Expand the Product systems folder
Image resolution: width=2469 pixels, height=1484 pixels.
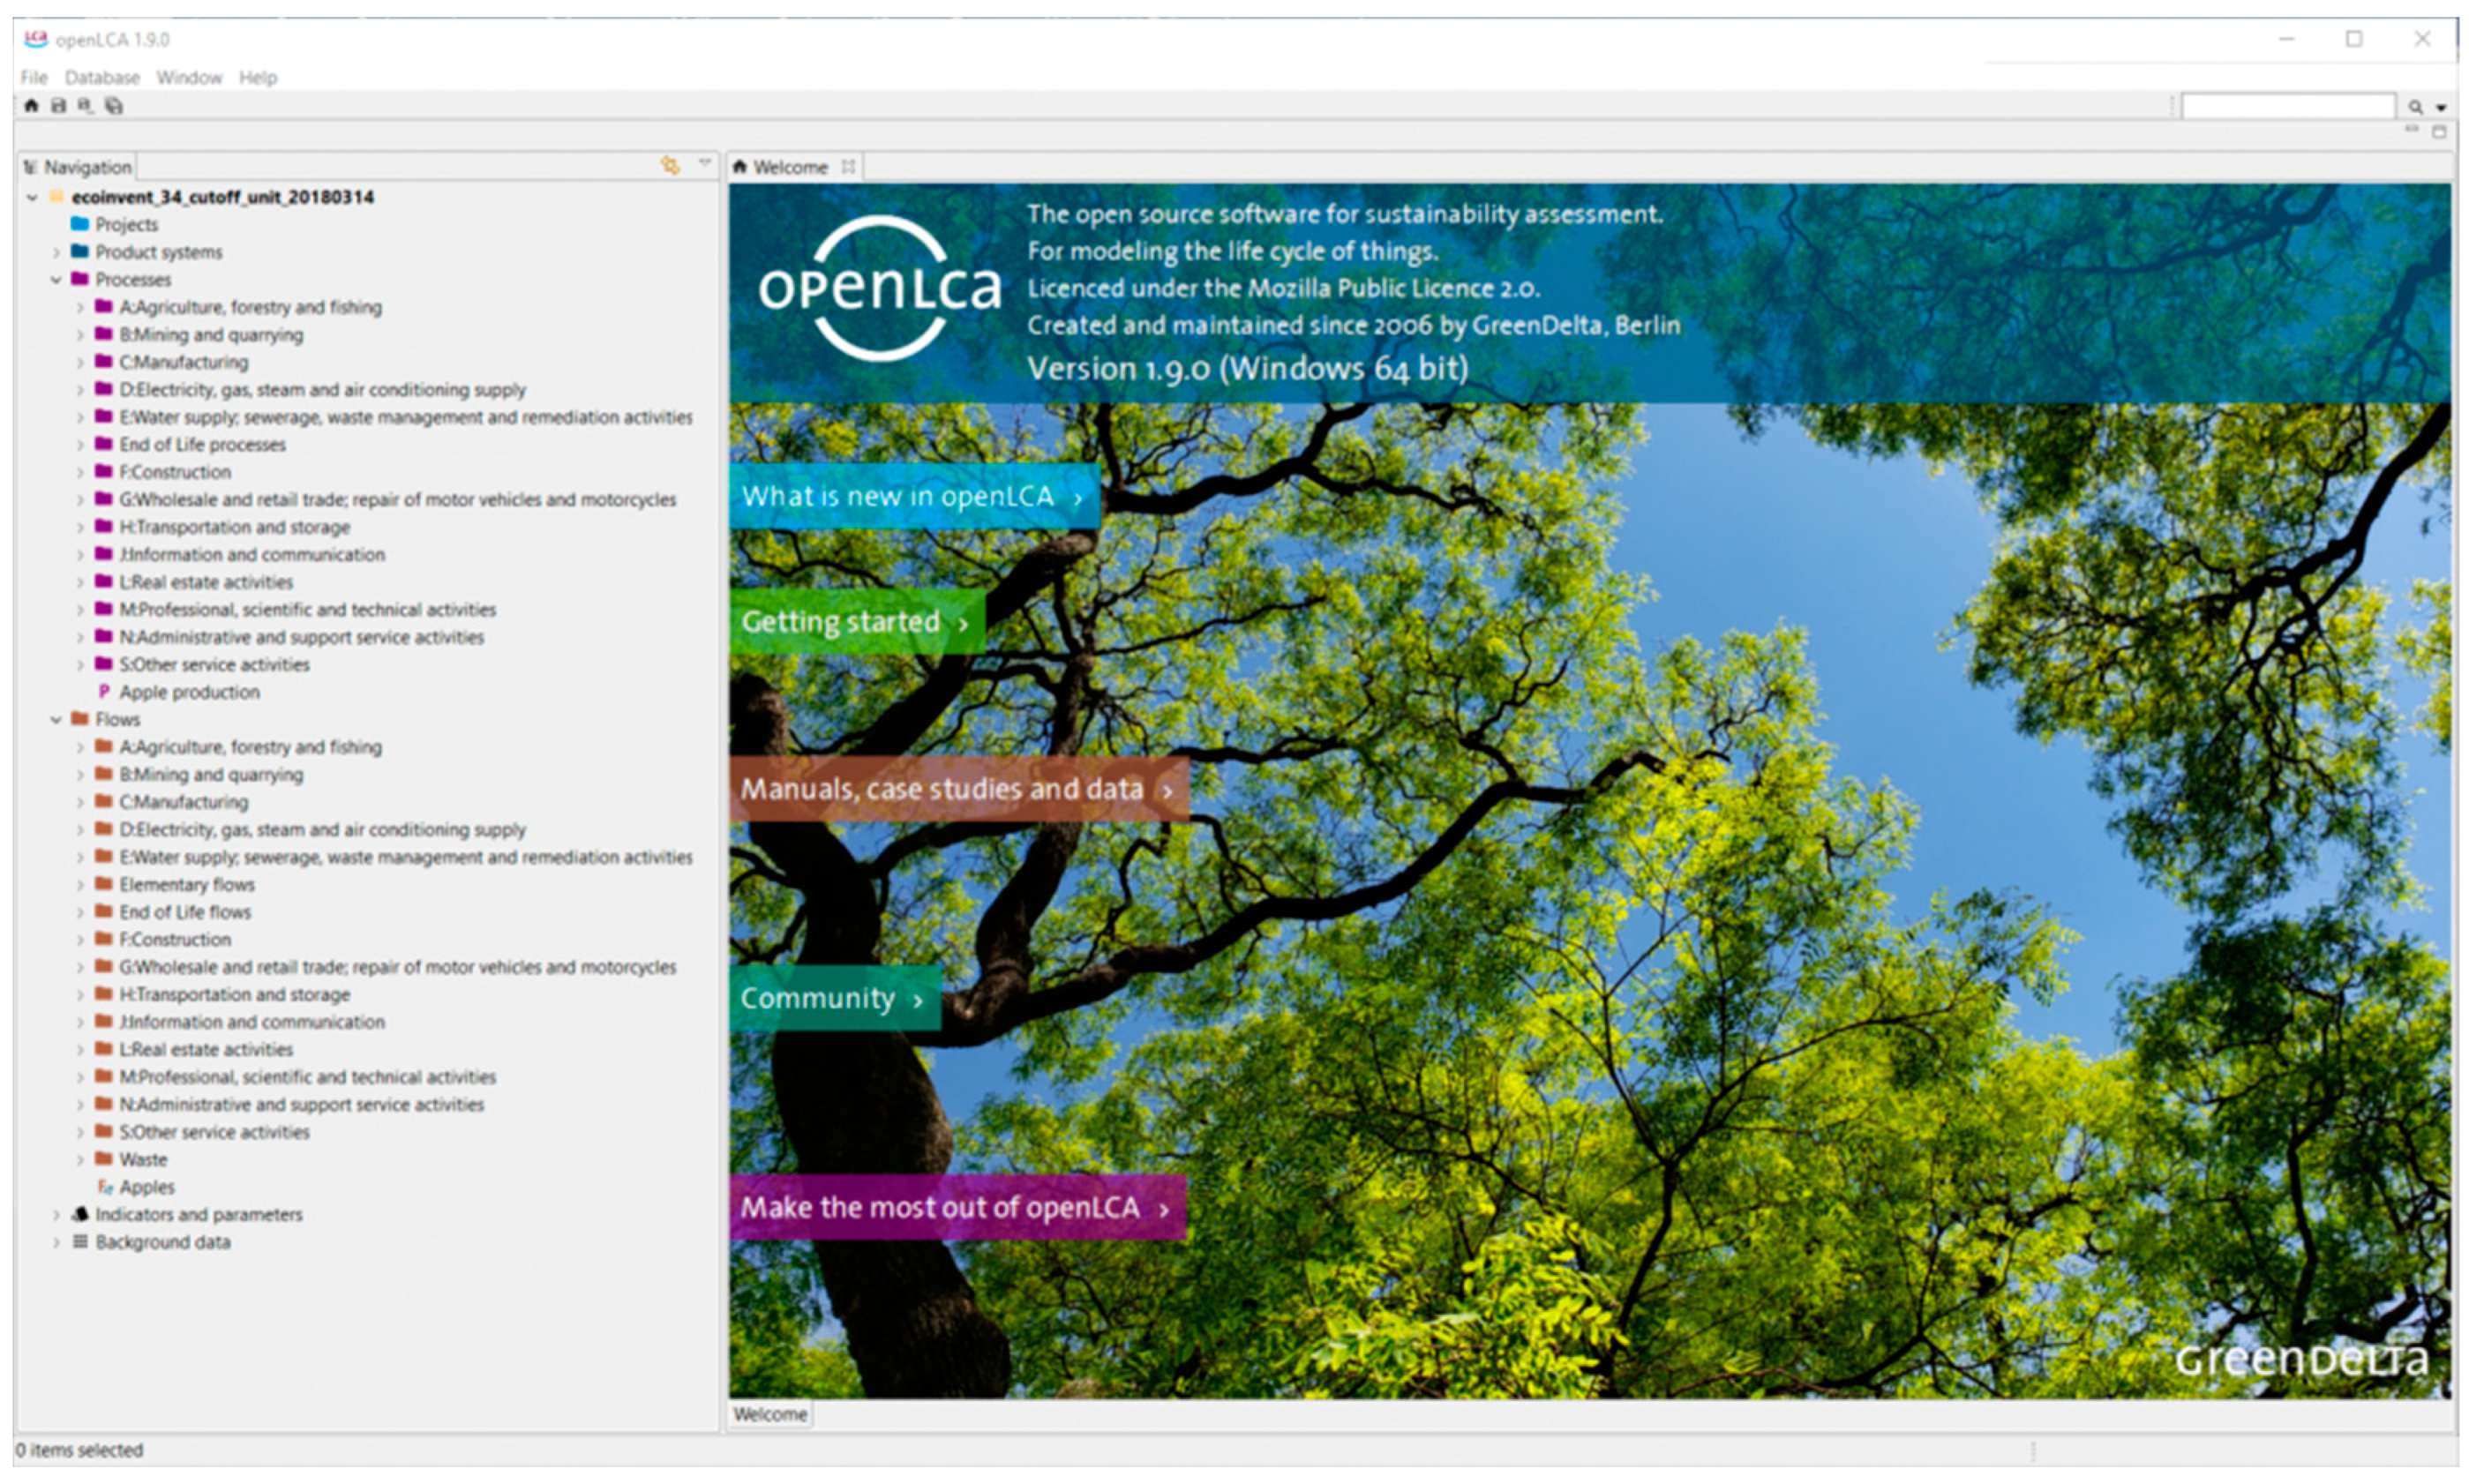pyautogui.click(x=56, y=252)
